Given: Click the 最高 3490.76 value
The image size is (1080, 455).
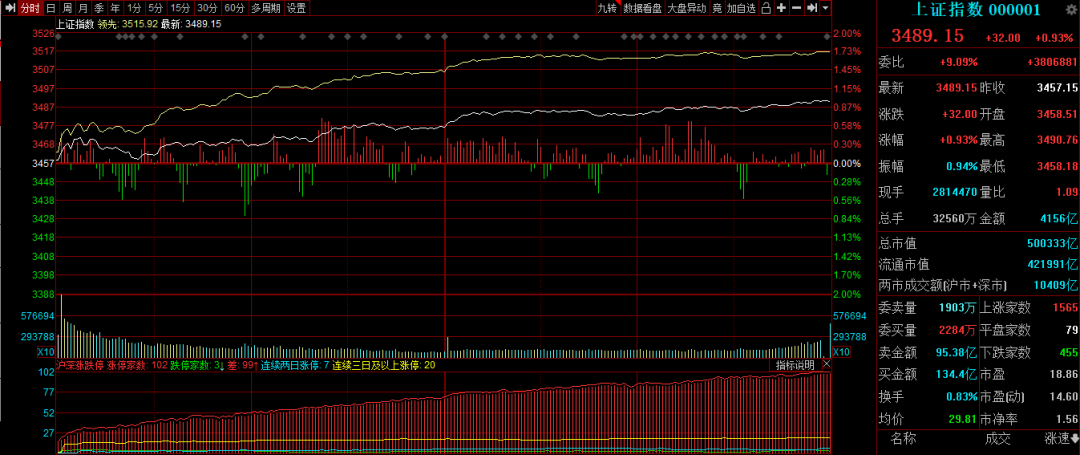Looking at the screenshot, I should [x=1057, y=140].
